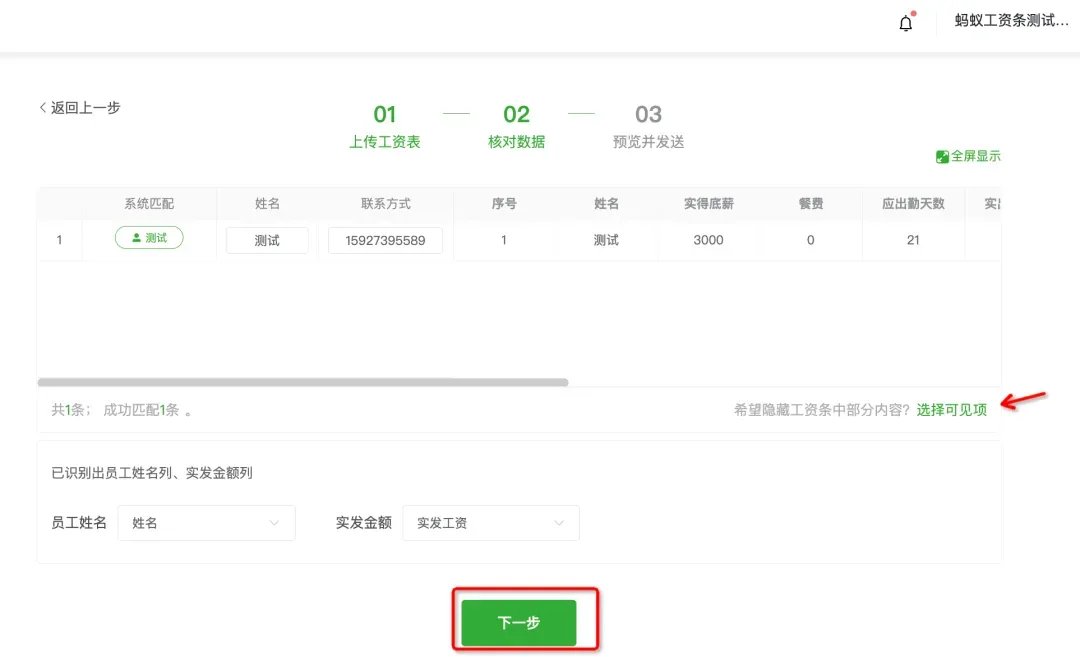Screen dimensions: 1080x657
Task: Open the 实发金额 dropdown showing 实发工资
Action: (490, 523)
